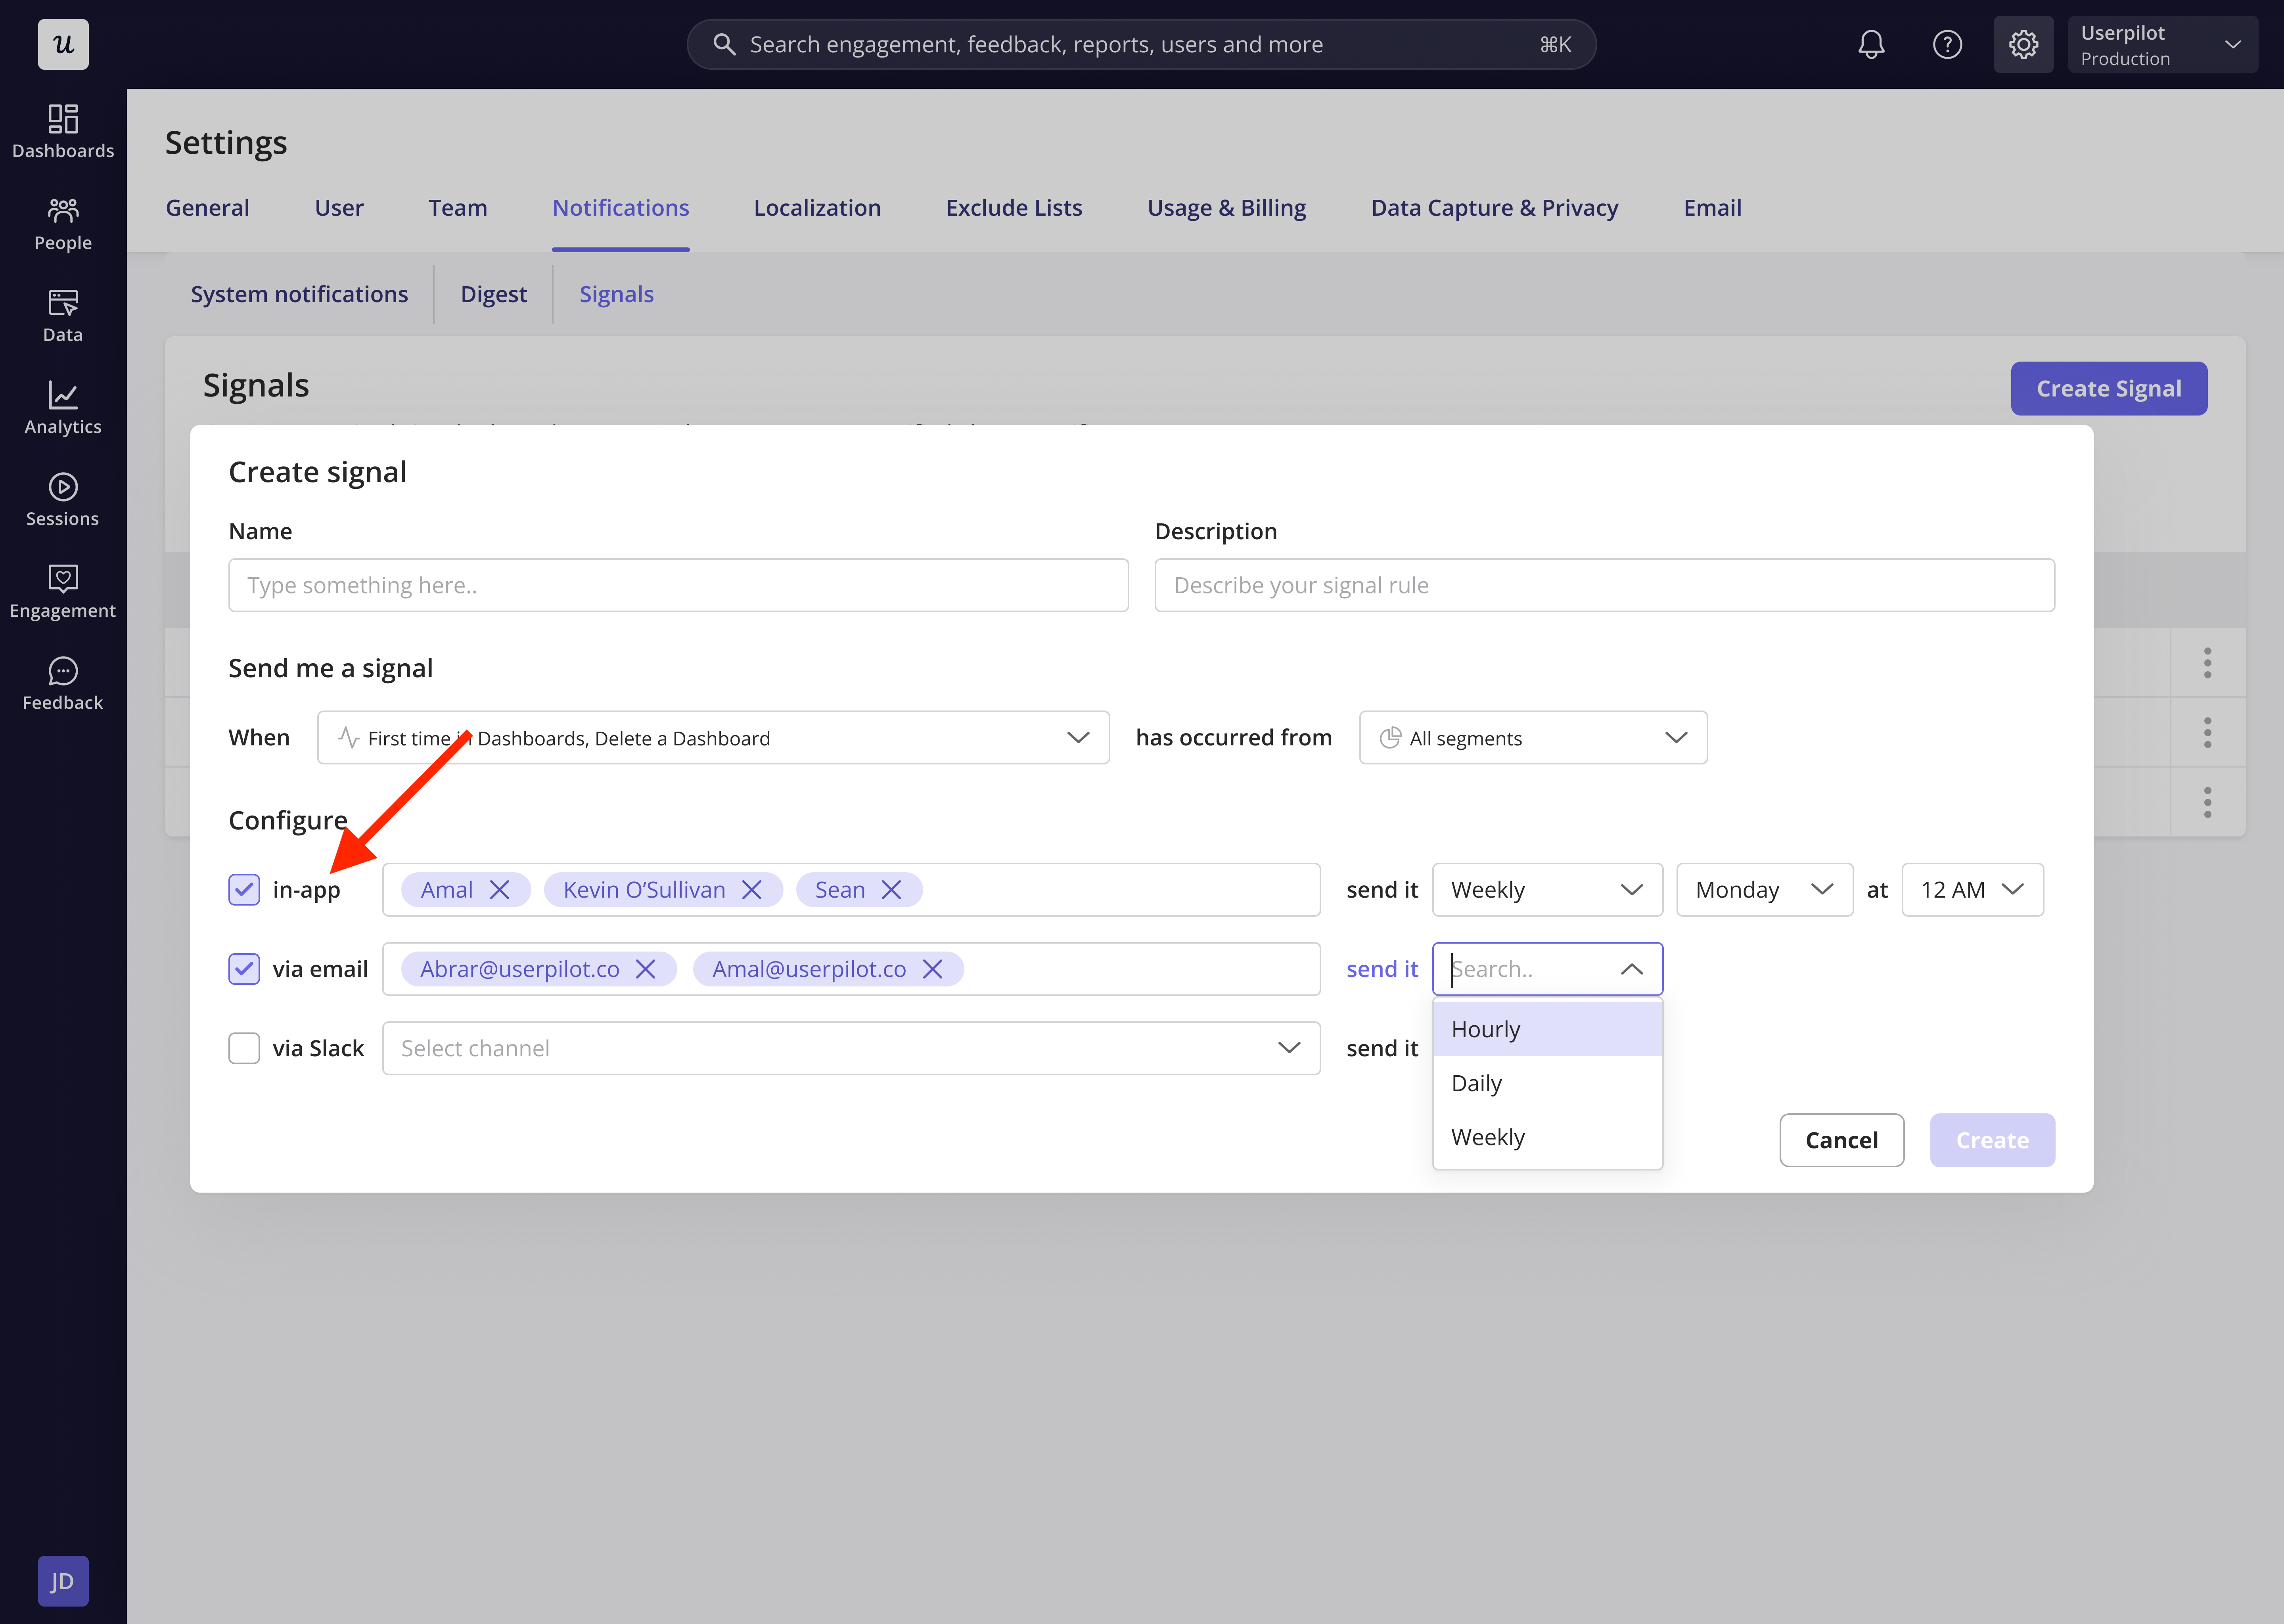Remove Kevin O'Sullivan from in-app recipients
Screen dimensions: 2284x1624
click(752, 889)
